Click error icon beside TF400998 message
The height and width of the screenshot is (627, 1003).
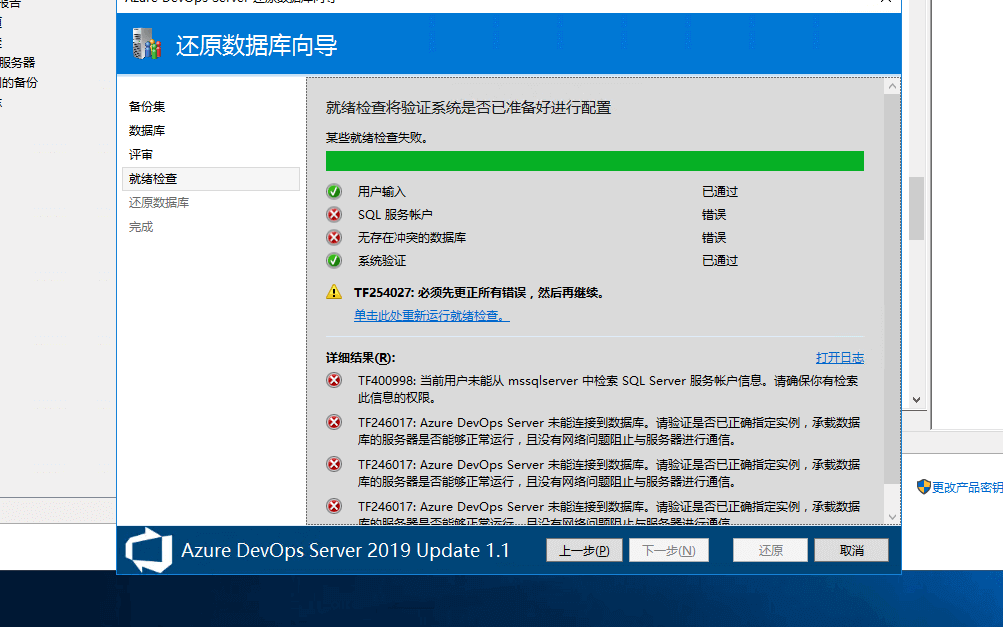tap(334, 381)
